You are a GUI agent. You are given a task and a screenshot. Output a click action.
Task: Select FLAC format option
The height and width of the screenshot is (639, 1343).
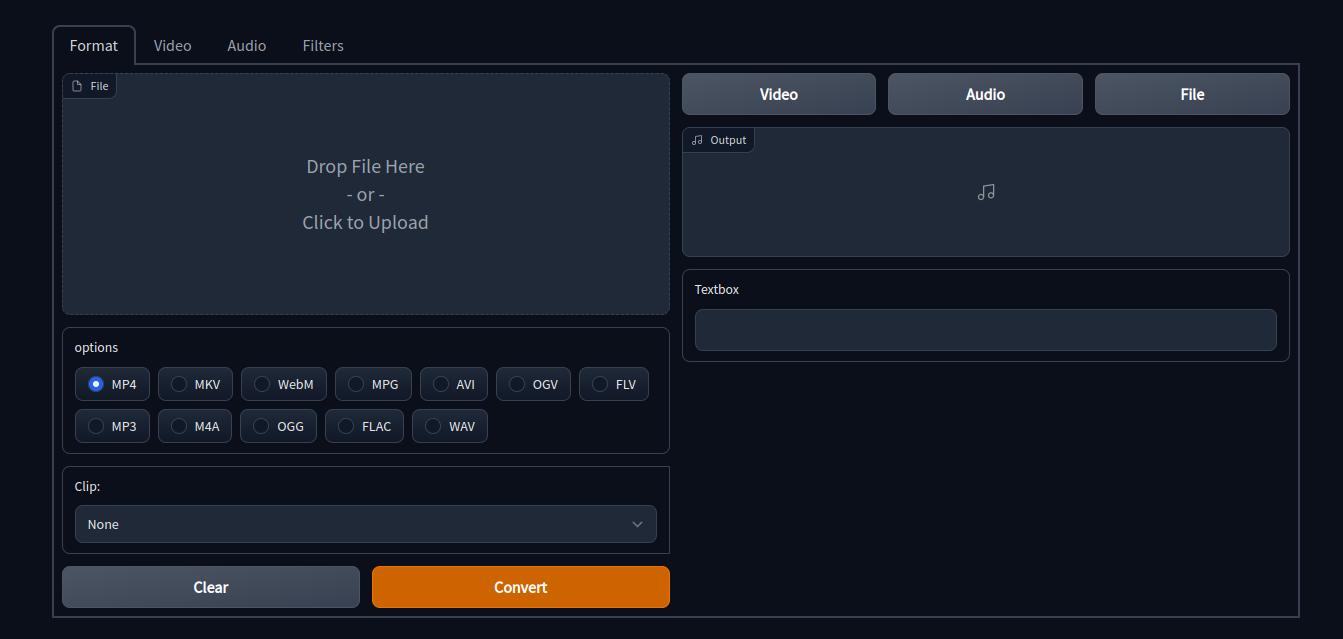347,426
